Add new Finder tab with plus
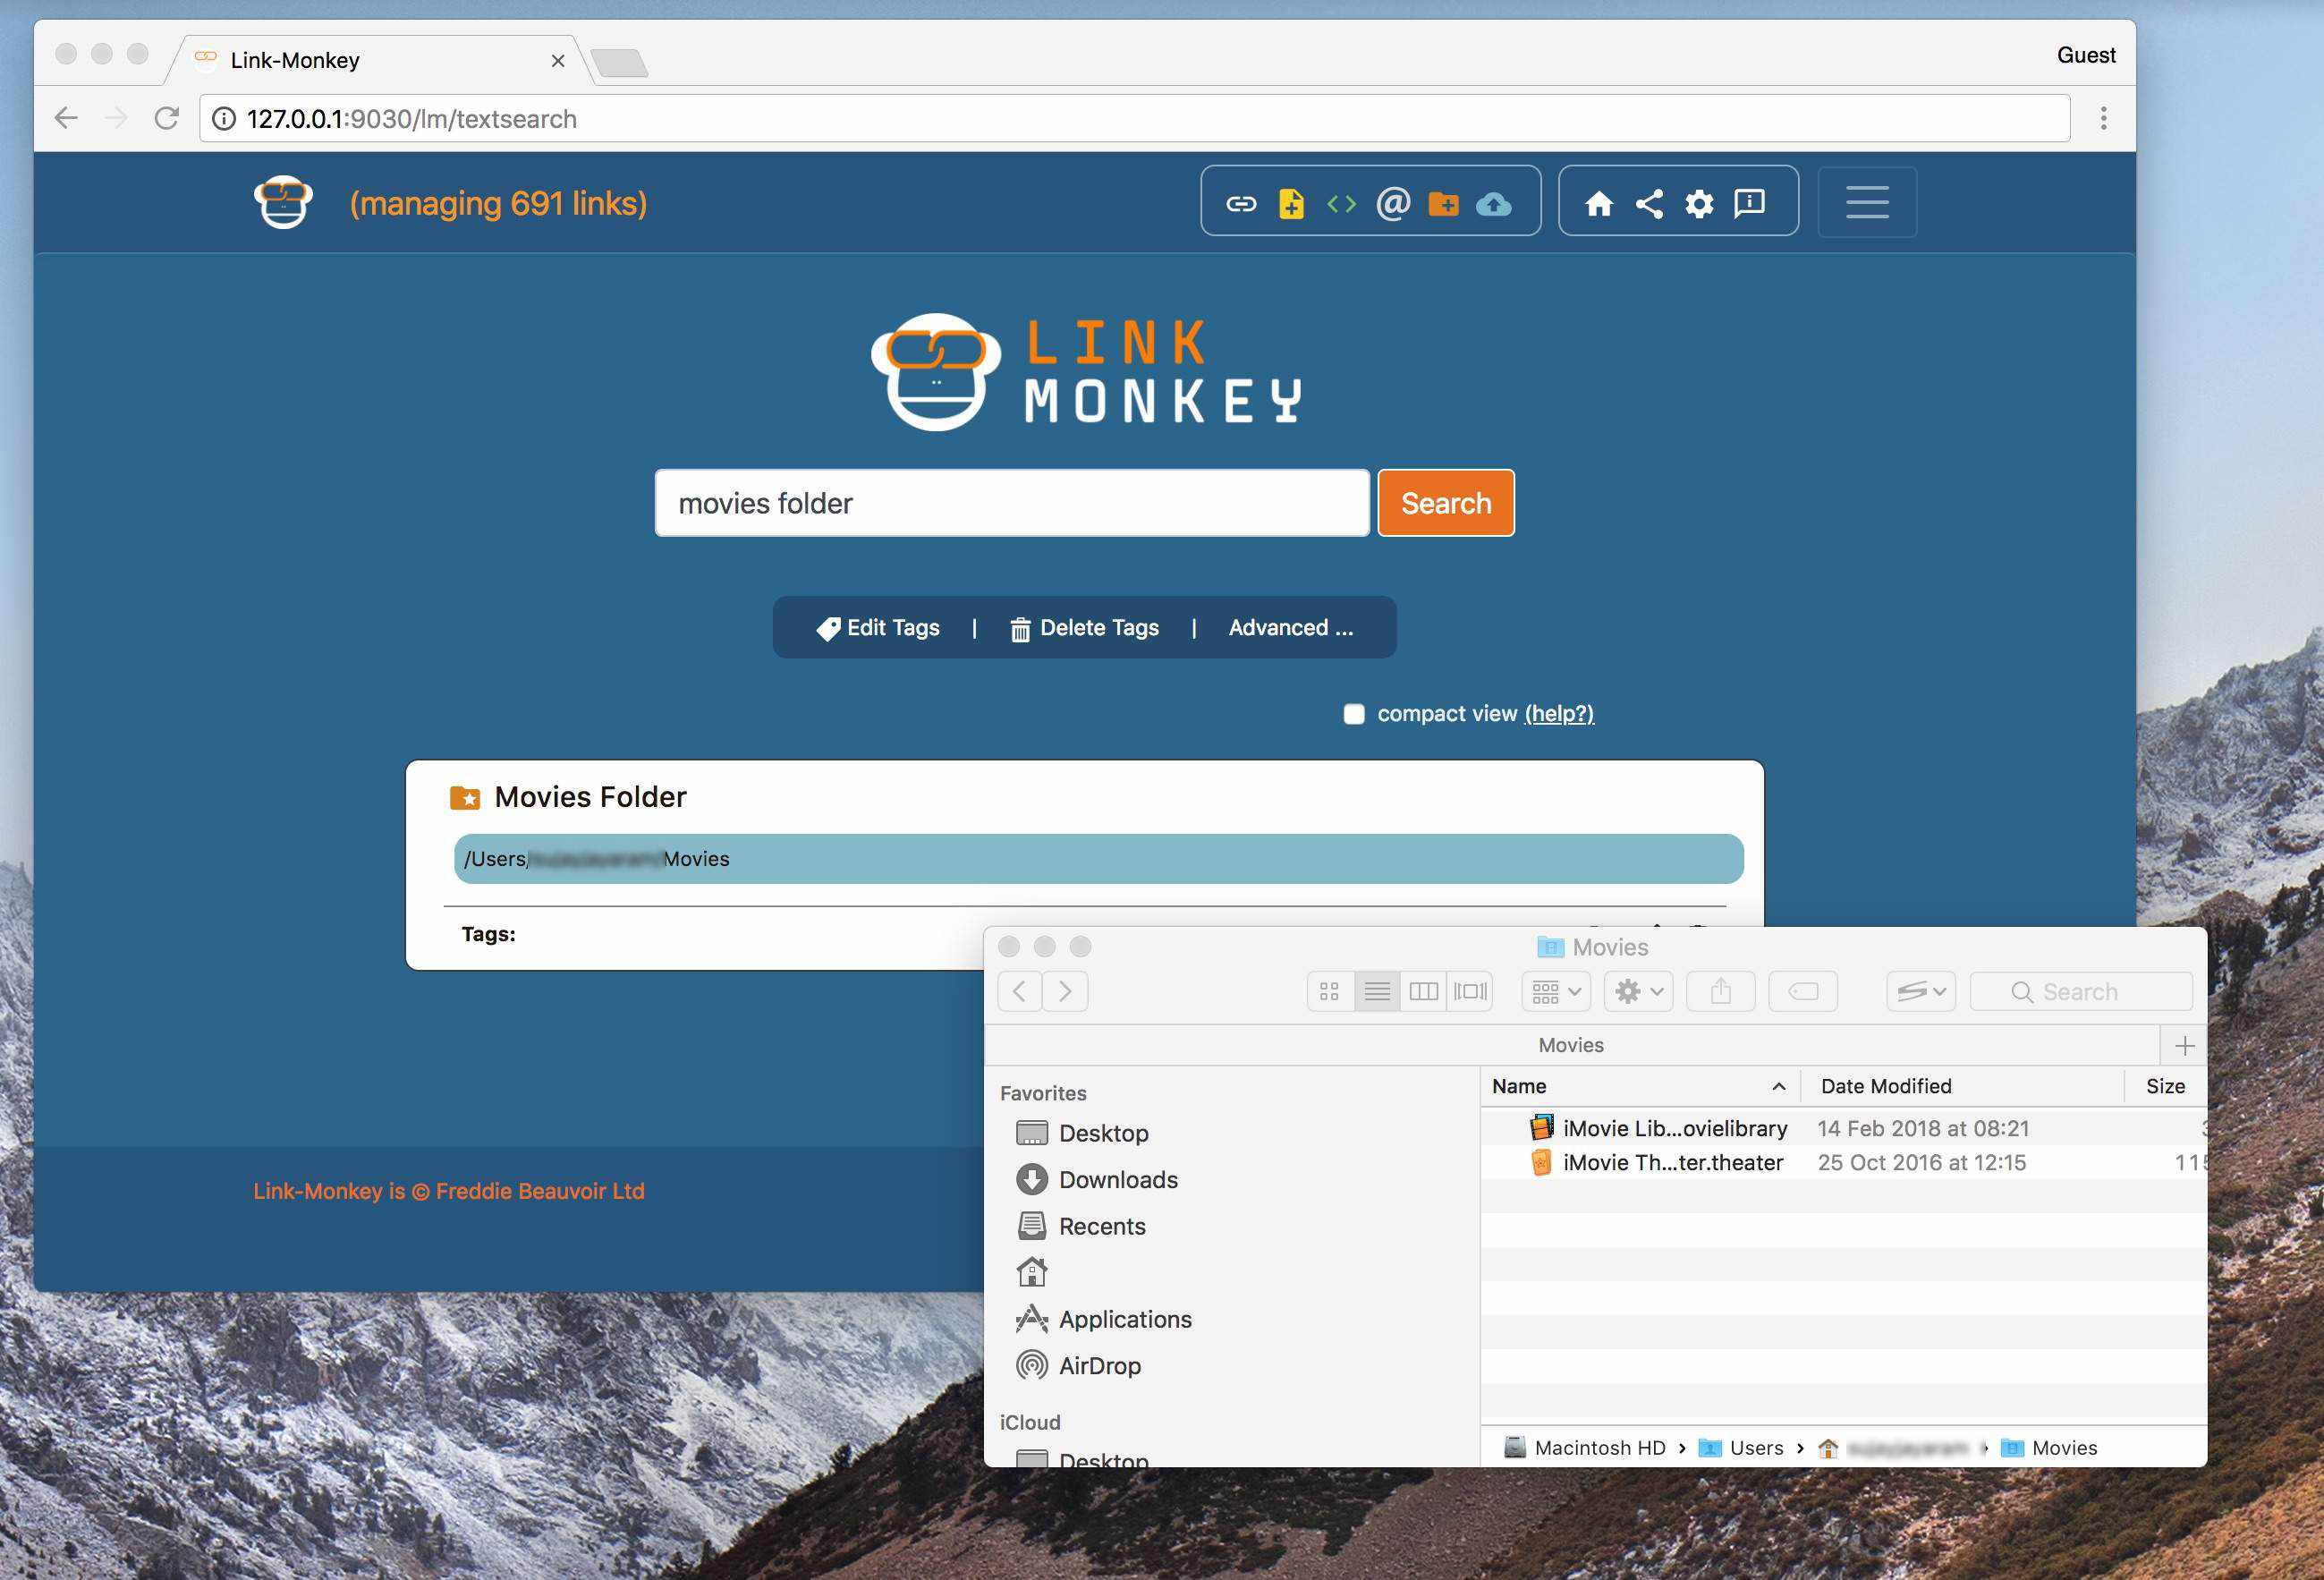The height and width of the screenshot is (1580, 2324). coord(2184,1046)
